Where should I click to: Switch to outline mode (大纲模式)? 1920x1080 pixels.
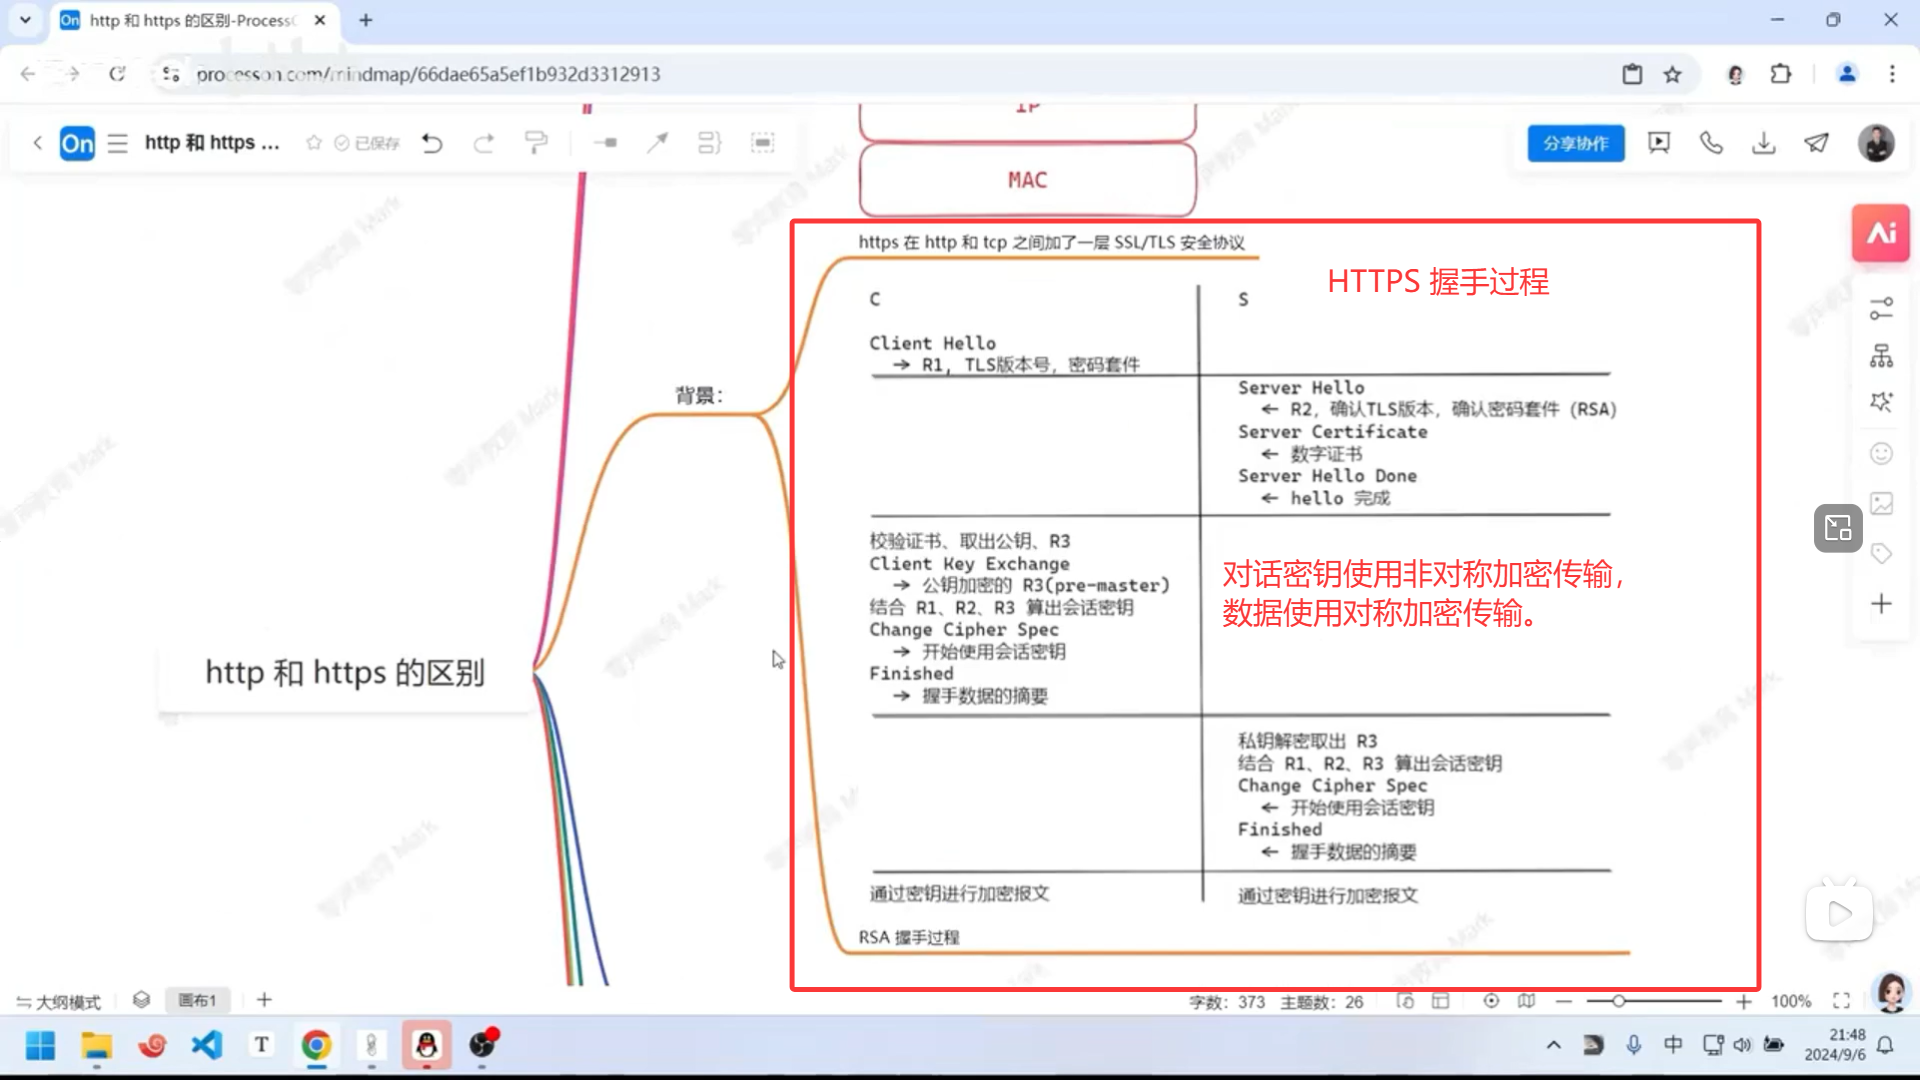click(x=59, y=1001)
